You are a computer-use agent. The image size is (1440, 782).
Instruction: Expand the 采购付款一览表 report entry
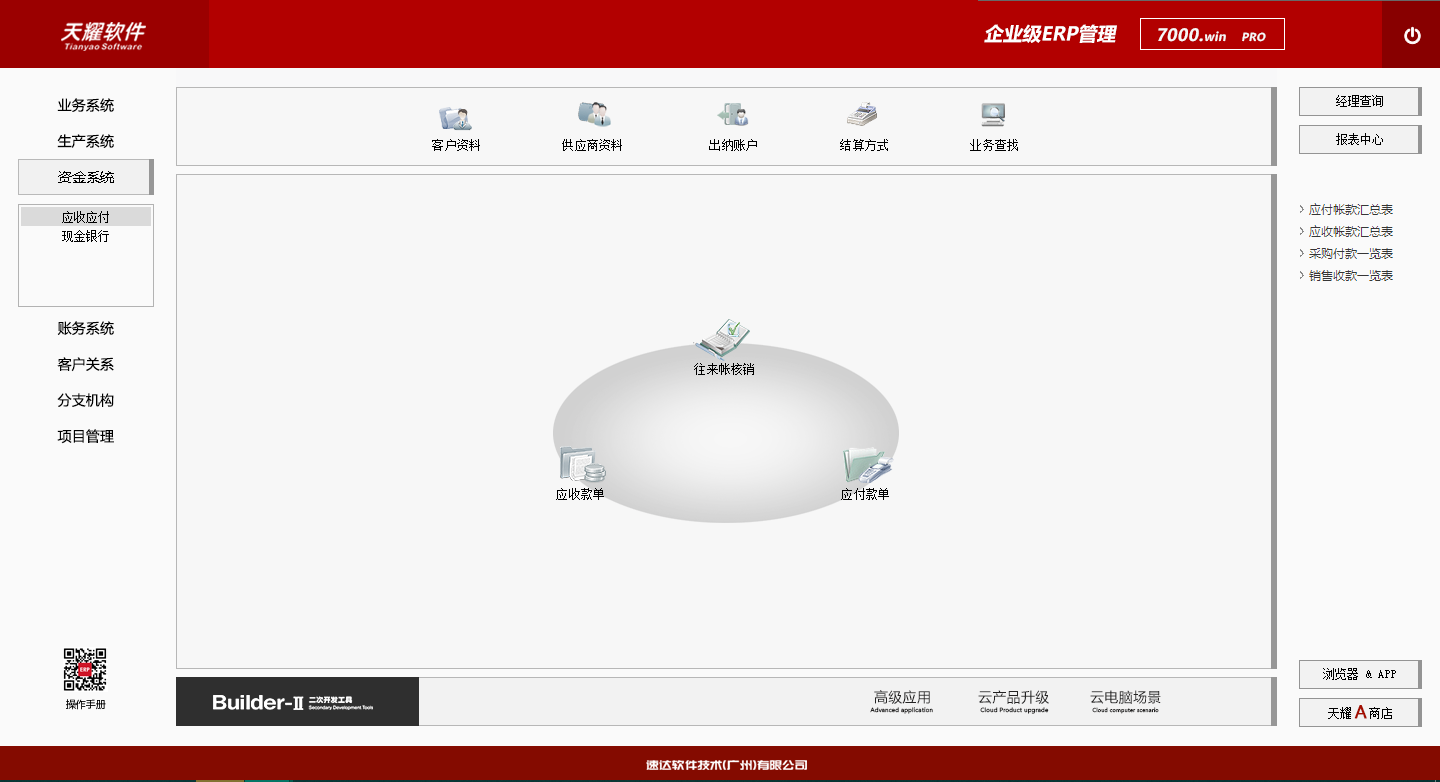pyautogui.click(x=1347, y=253)
